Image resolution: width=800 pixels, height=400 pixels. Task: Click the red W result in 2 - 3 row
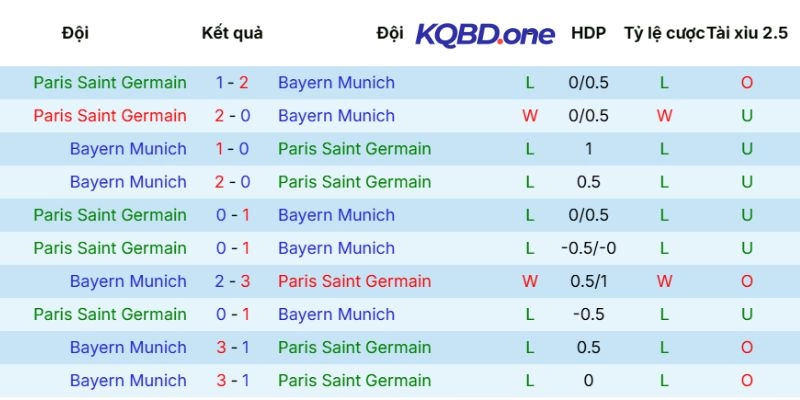point(530,281)
